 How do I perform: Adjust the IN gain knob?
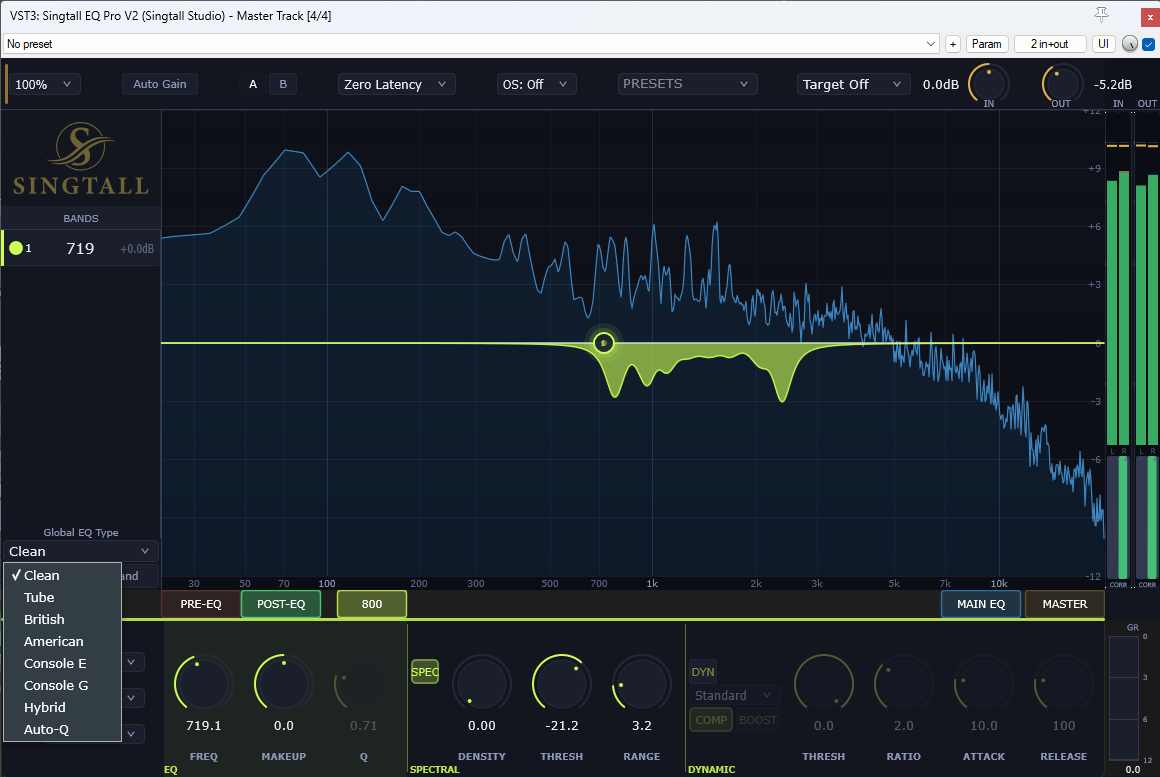point(988,84)
